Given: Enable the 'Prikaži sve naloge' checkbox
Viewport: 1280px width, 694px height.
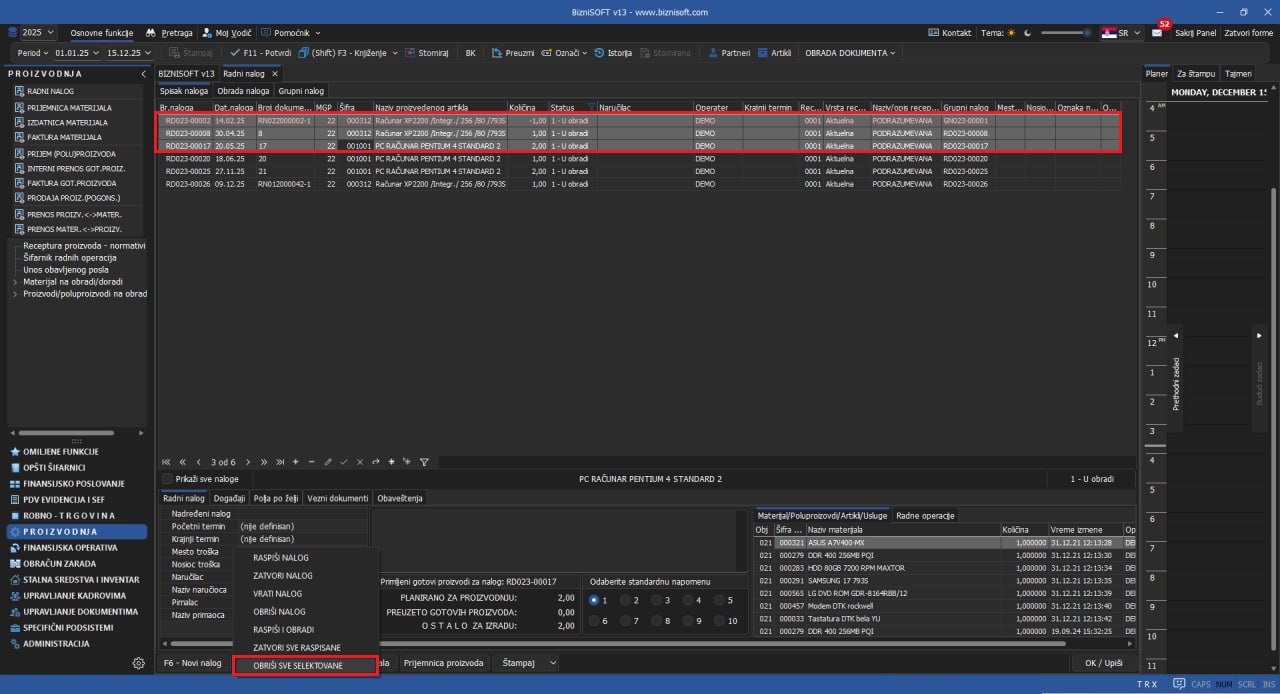Looking at the screenshot, I should 168,479.
